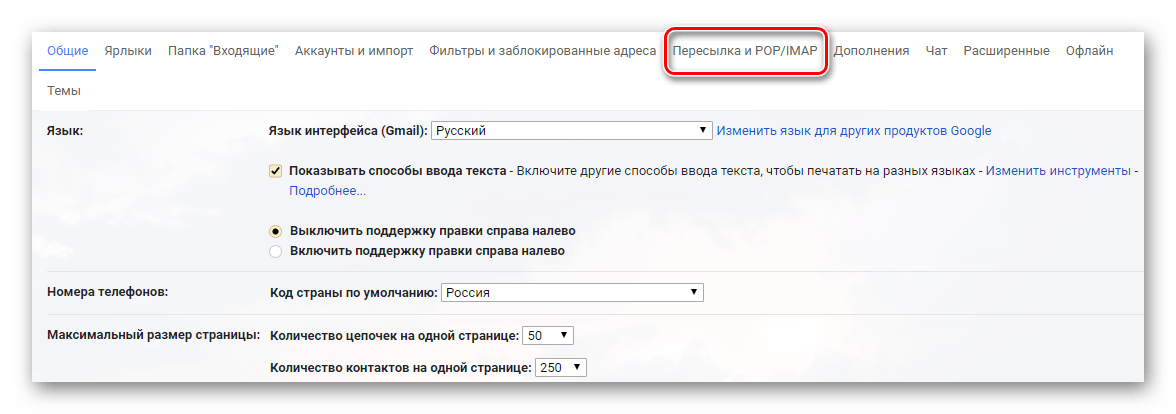
Task: Expand Количество цепочек на одной странице dropdown
Action: tap(548, 336)
